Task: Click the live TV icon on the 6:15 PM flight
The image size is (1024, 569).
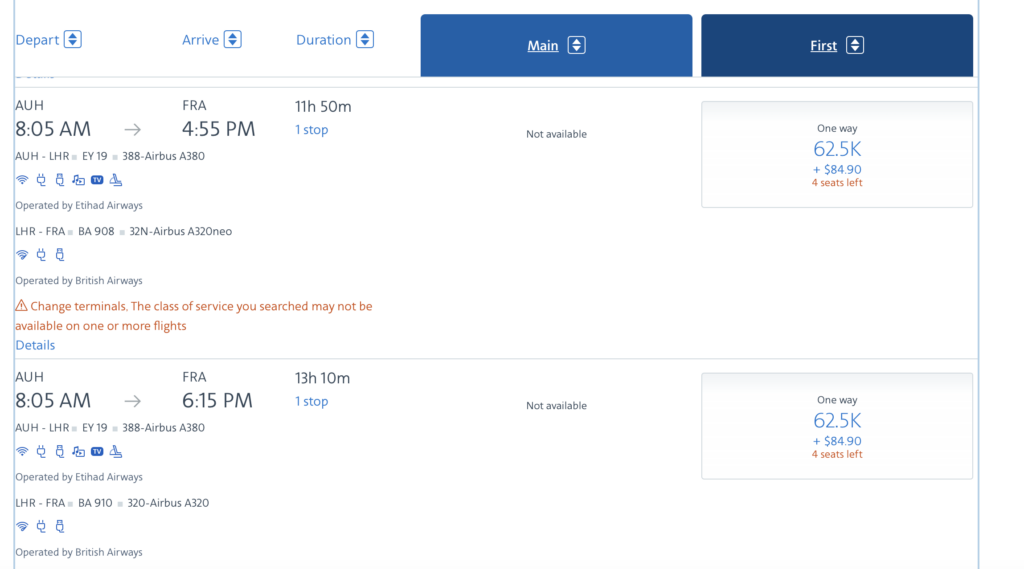Action: [97, 452]
